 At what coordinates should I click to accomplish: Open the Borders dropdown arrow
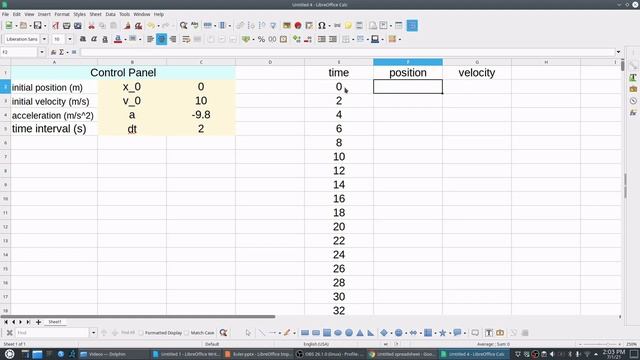pyautogui.click(x=353, y=39)
